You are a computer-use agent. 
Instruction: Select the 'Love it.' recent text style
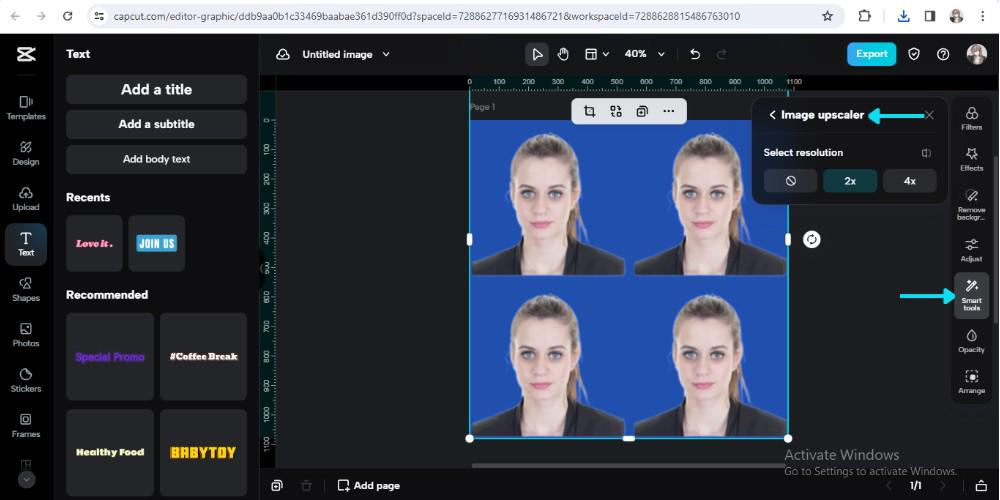[94, 243]
